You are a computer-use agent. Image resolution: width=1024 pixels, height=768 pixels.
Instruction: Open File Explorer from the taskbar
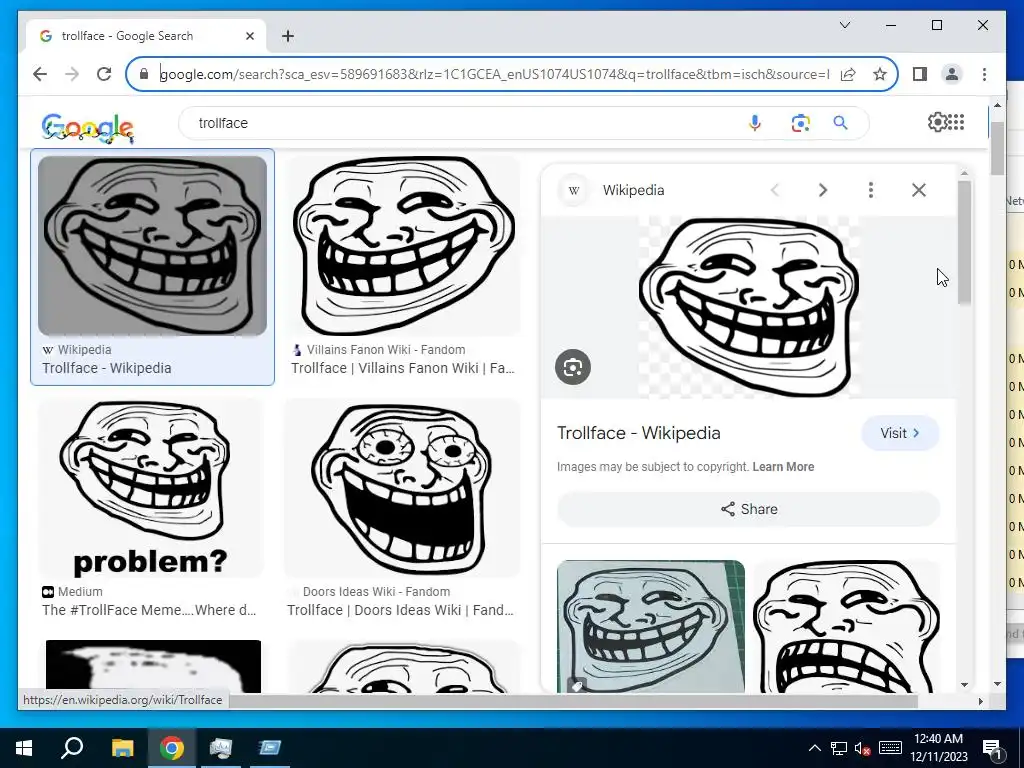[122, 748]
